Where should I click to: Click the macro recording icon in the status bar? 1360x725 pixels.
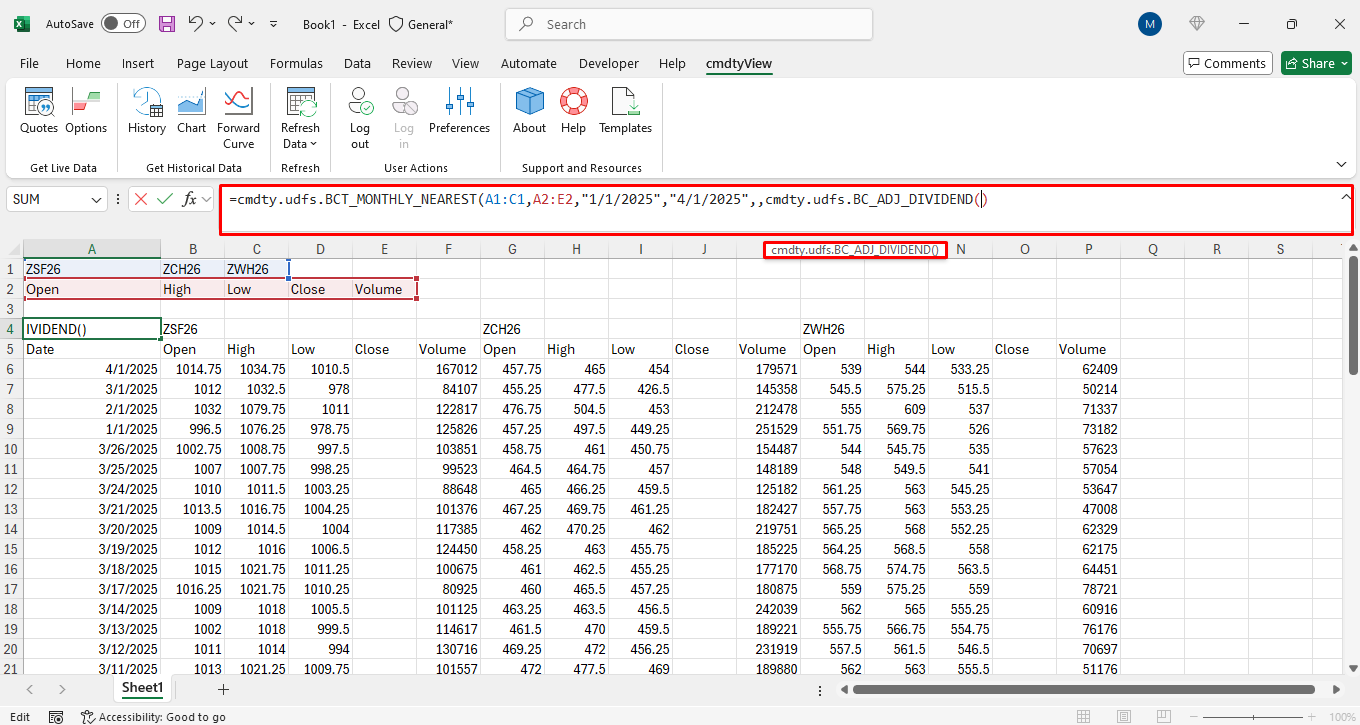(56, 717)
